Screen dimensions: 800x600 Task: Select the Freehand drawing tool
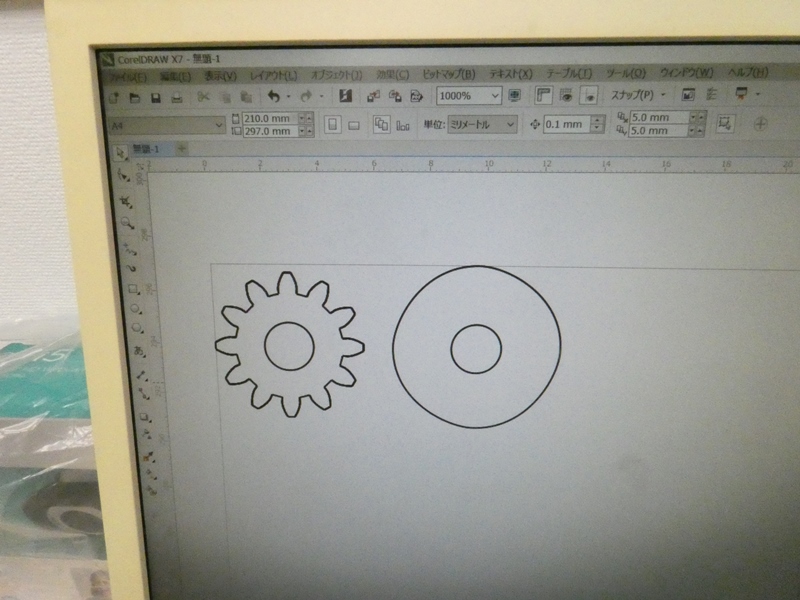point(130,248)
